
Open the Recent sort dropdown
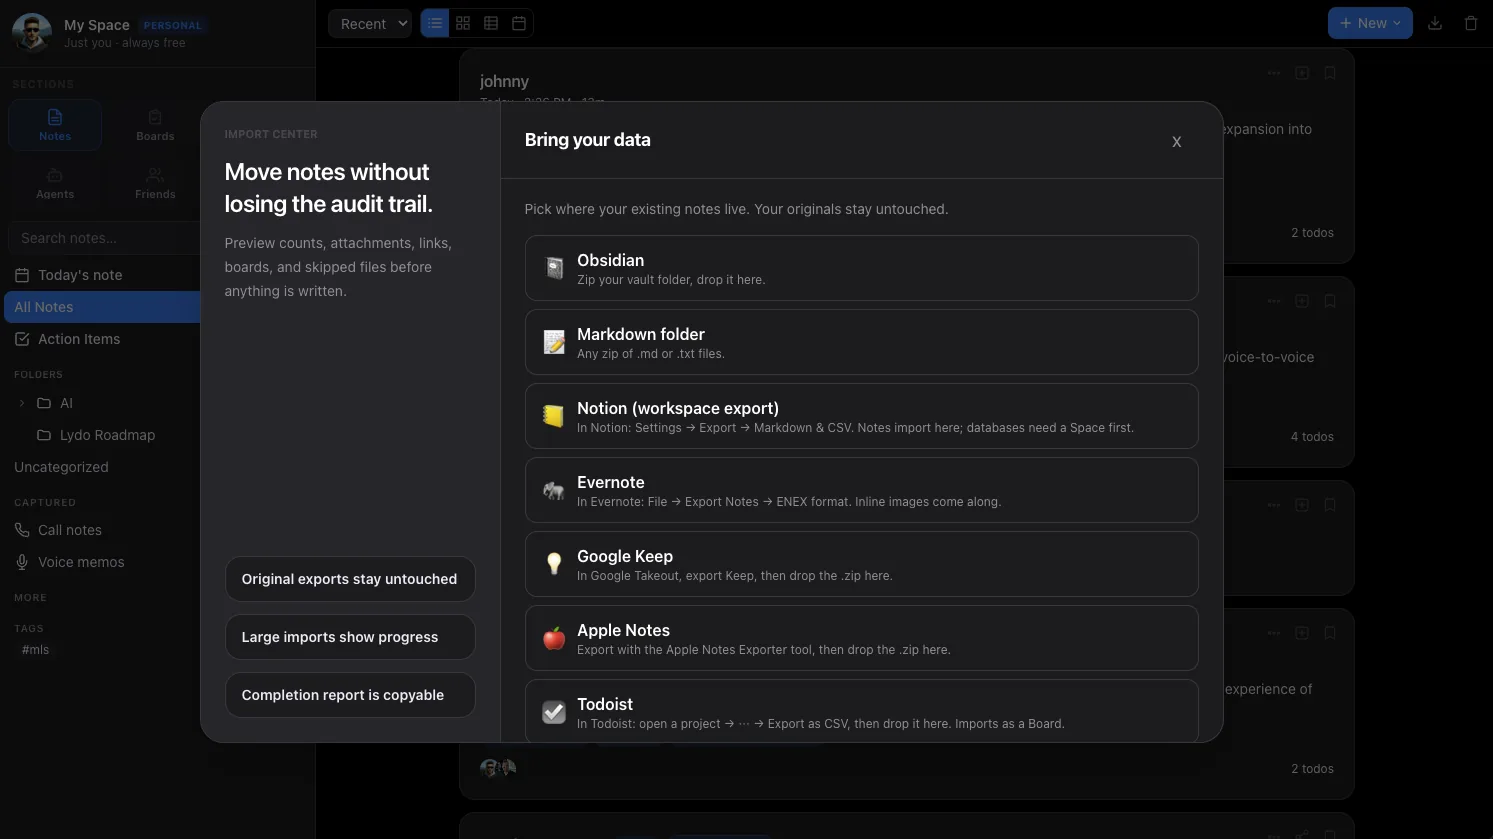370,24
